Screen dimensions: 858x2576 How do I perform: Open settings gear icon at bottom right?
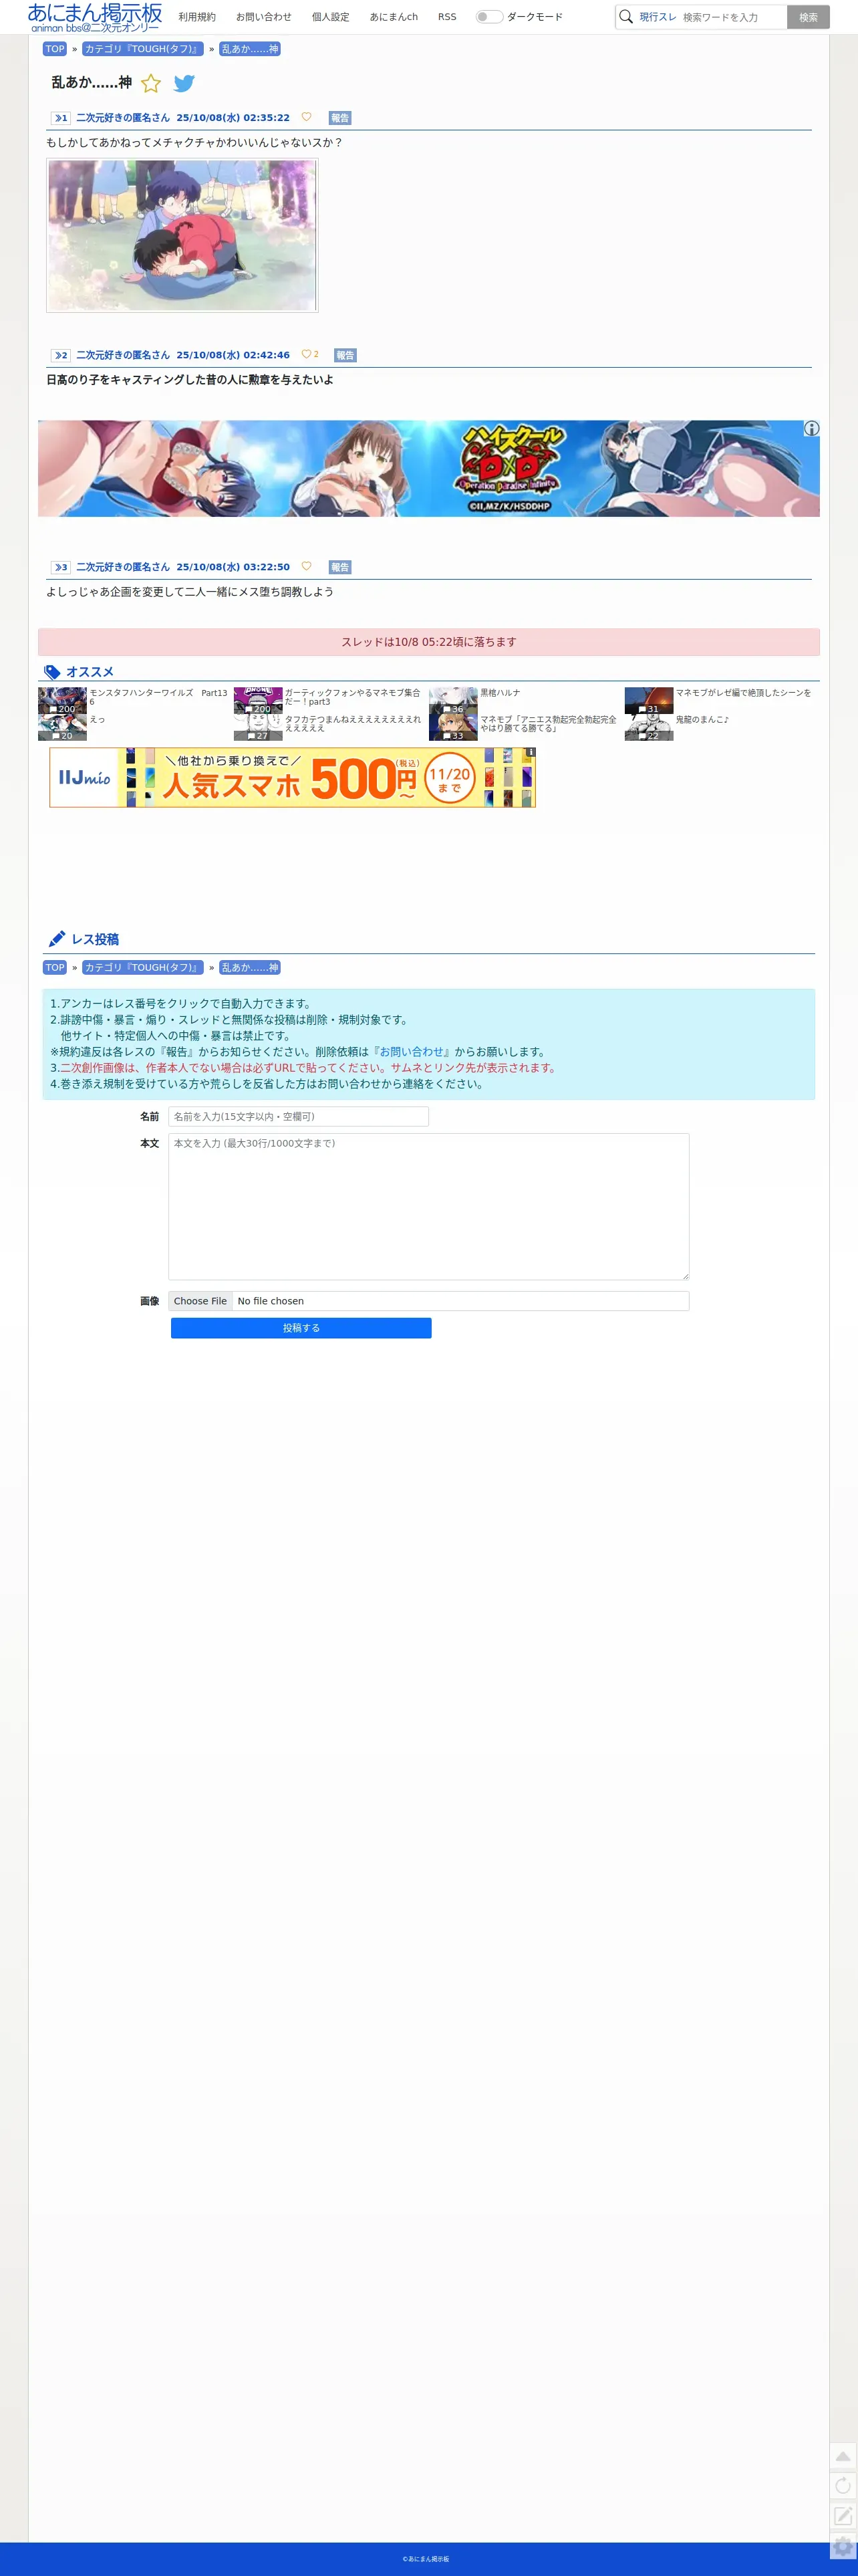[843, 2547]
